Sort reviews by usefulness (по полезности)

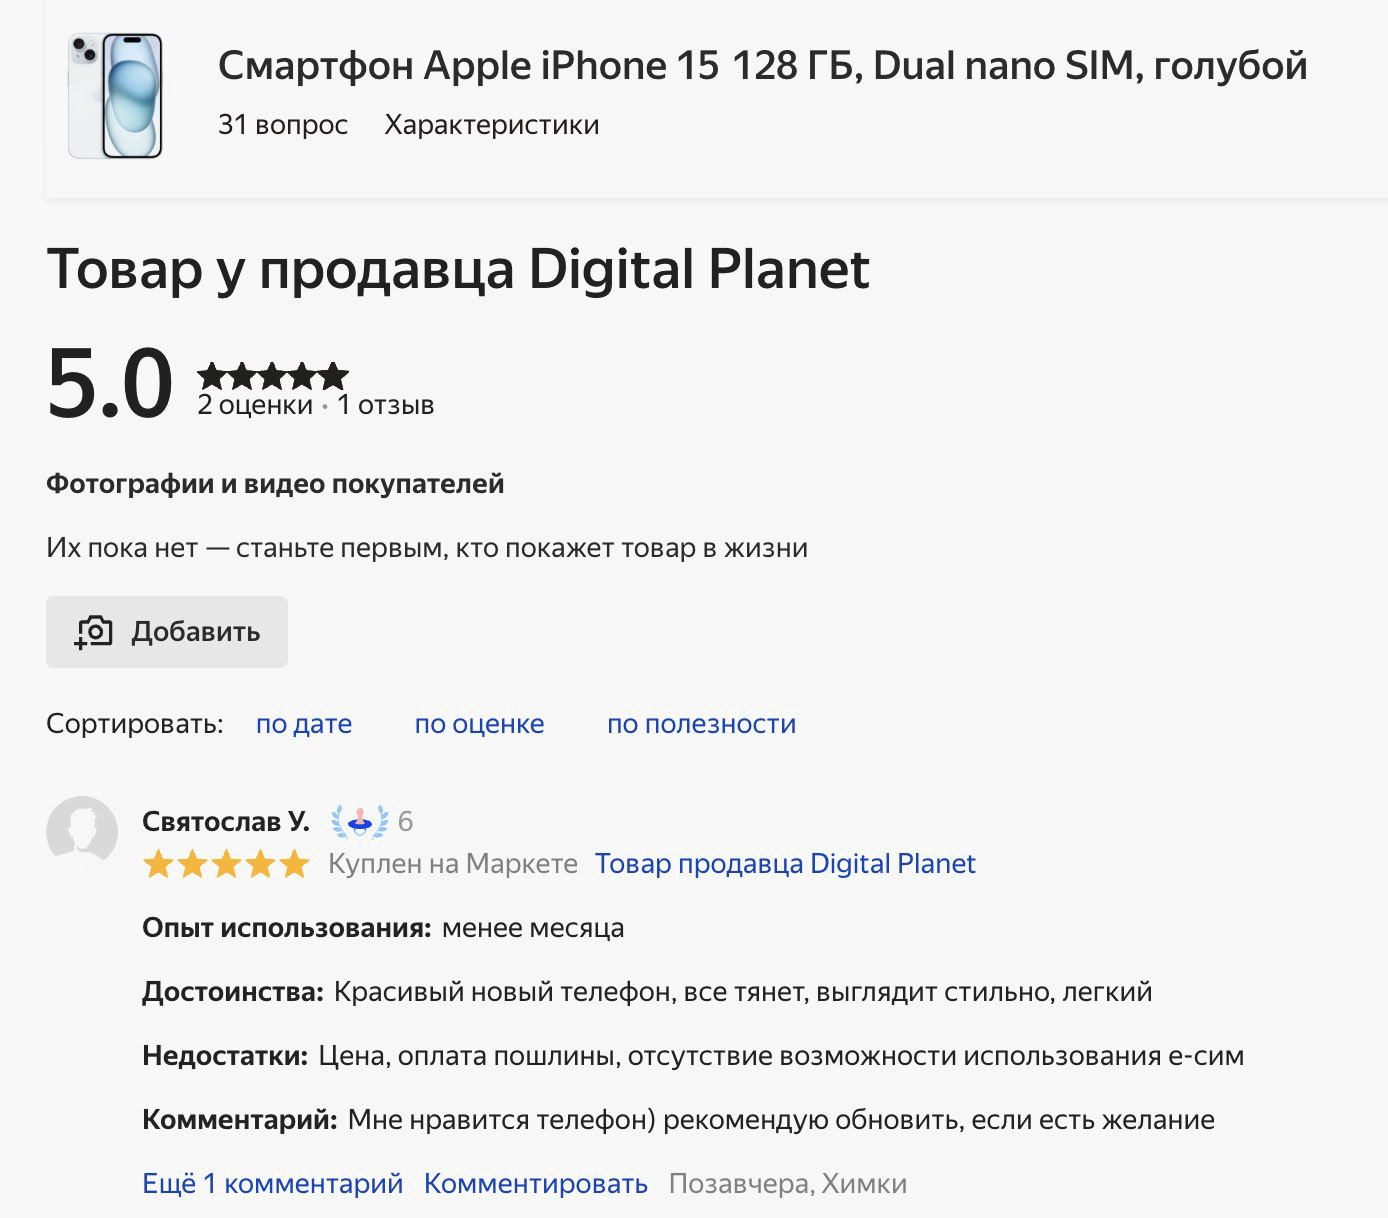[701, 724]
